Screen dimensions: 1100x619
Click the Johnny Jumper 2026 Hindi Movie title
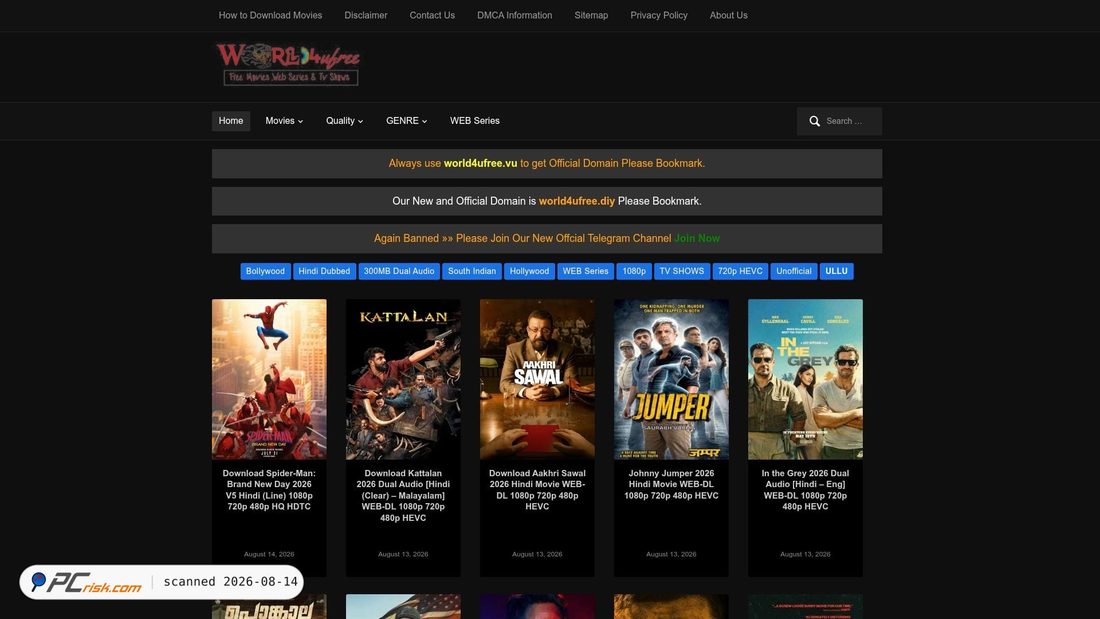pos(671,484)
